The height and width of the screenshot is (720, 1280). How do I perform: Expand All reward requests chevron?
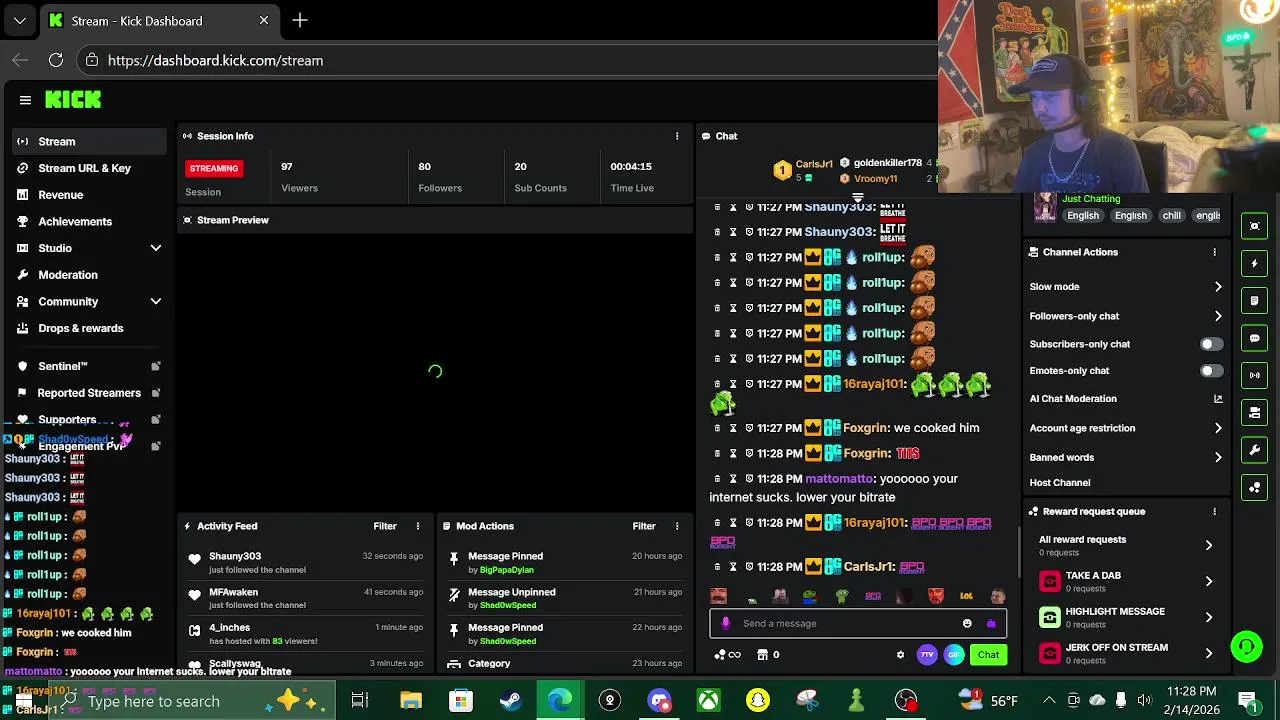[1209, 545]
